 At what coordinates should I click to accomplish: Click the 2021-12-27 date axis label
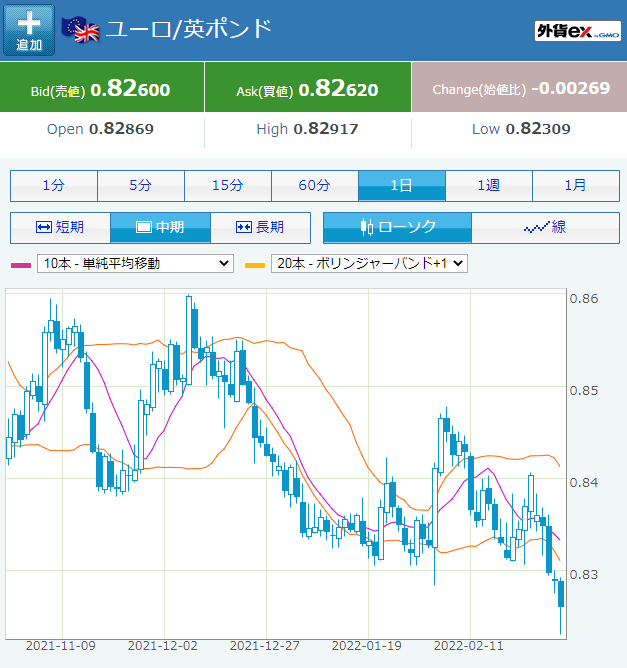[265, 646]
